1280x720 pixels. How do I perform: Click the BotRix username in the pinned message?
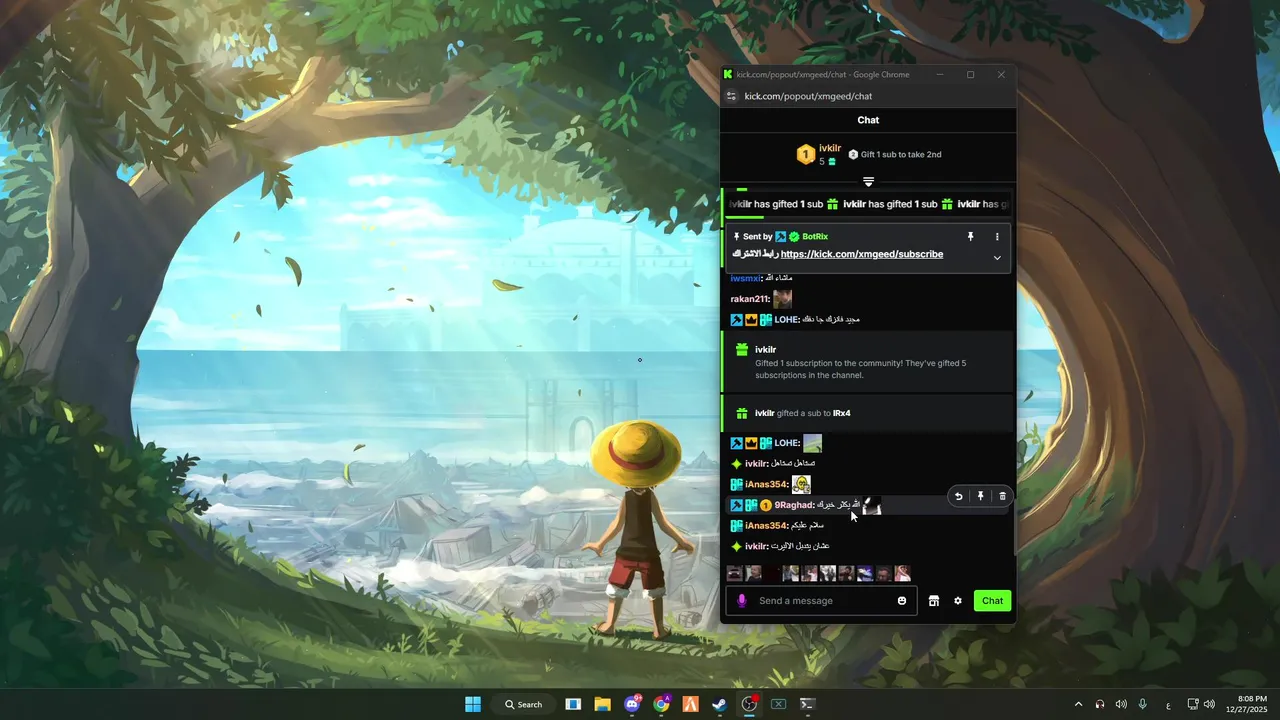(x=815, y=237)
